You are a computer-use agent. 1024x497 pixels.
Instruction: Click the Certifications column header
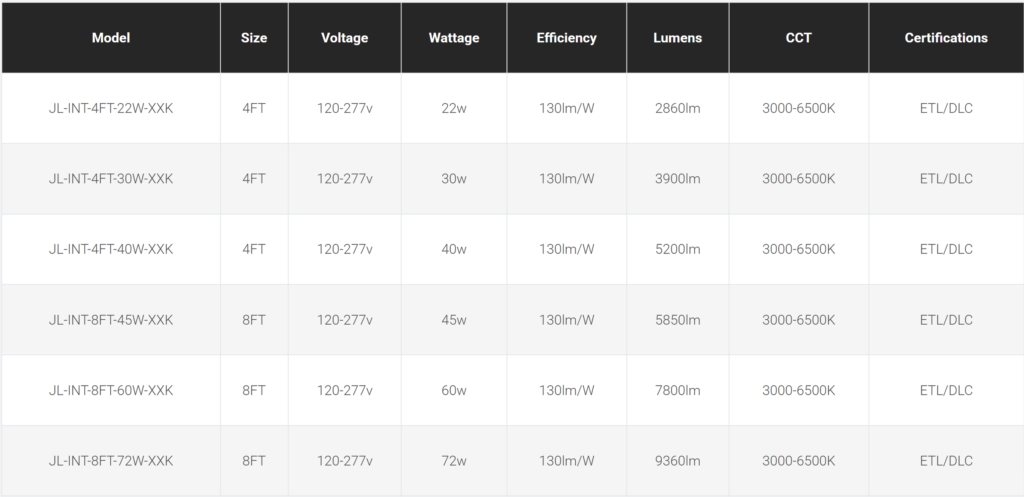946,38
